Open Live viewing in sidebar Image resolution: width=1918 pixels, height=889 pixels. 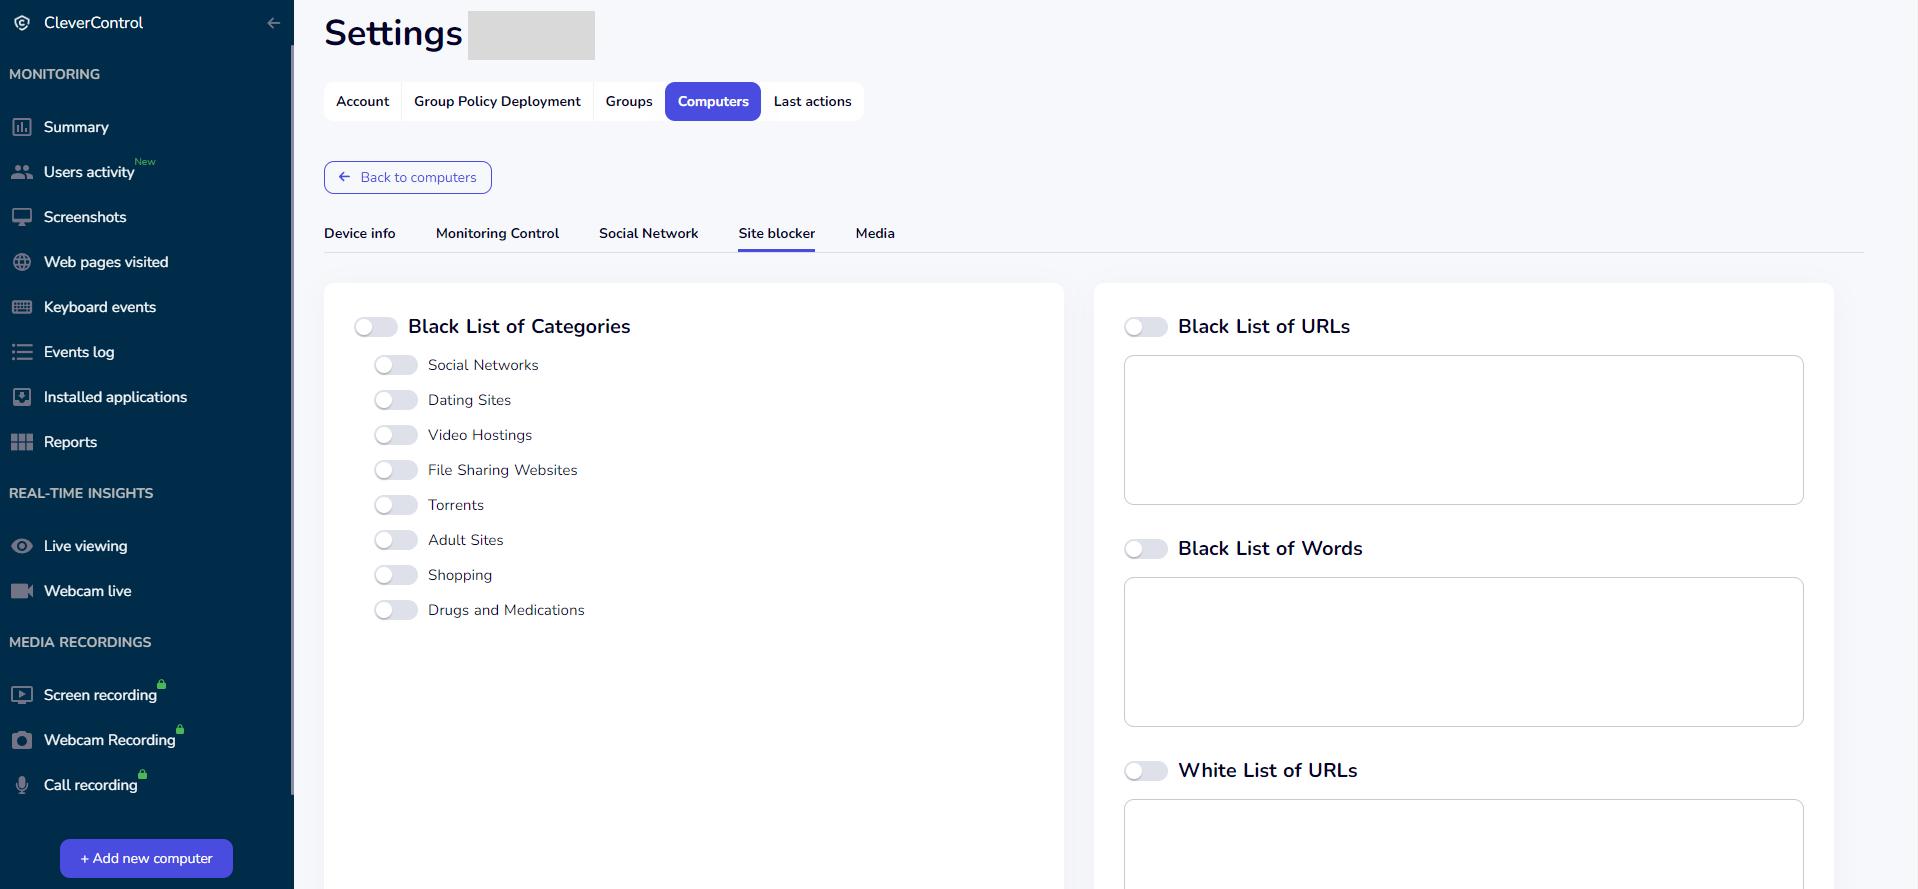click(x=85, y=546)
